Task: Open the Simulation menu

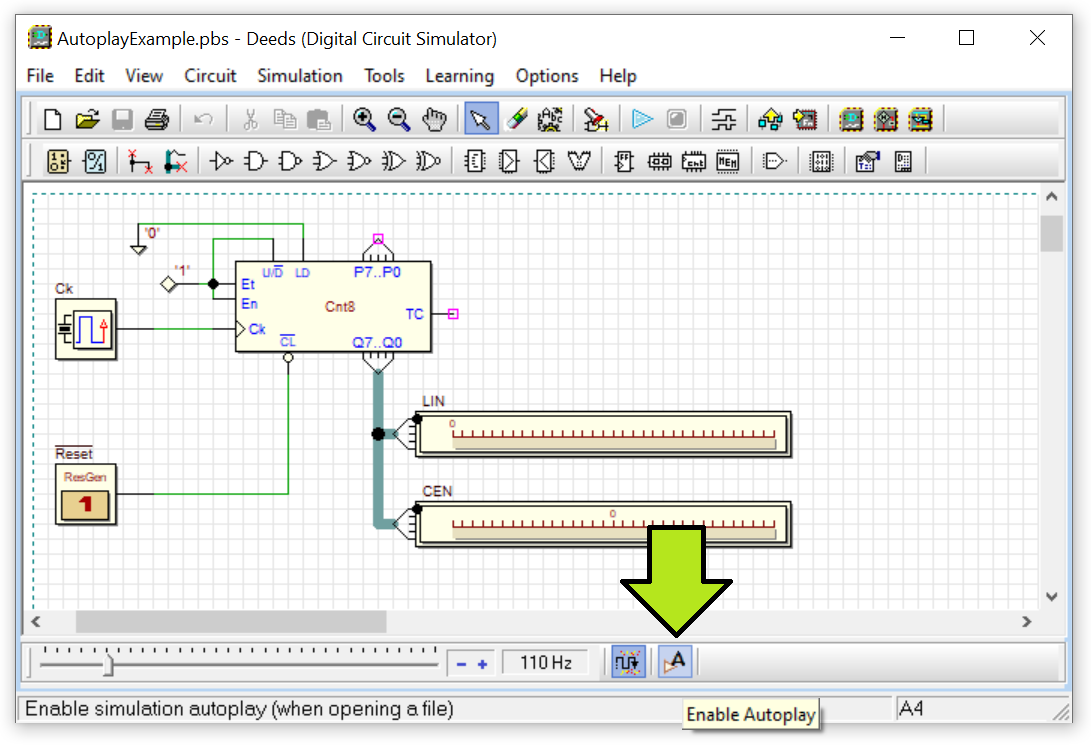Action: [300, 76]
